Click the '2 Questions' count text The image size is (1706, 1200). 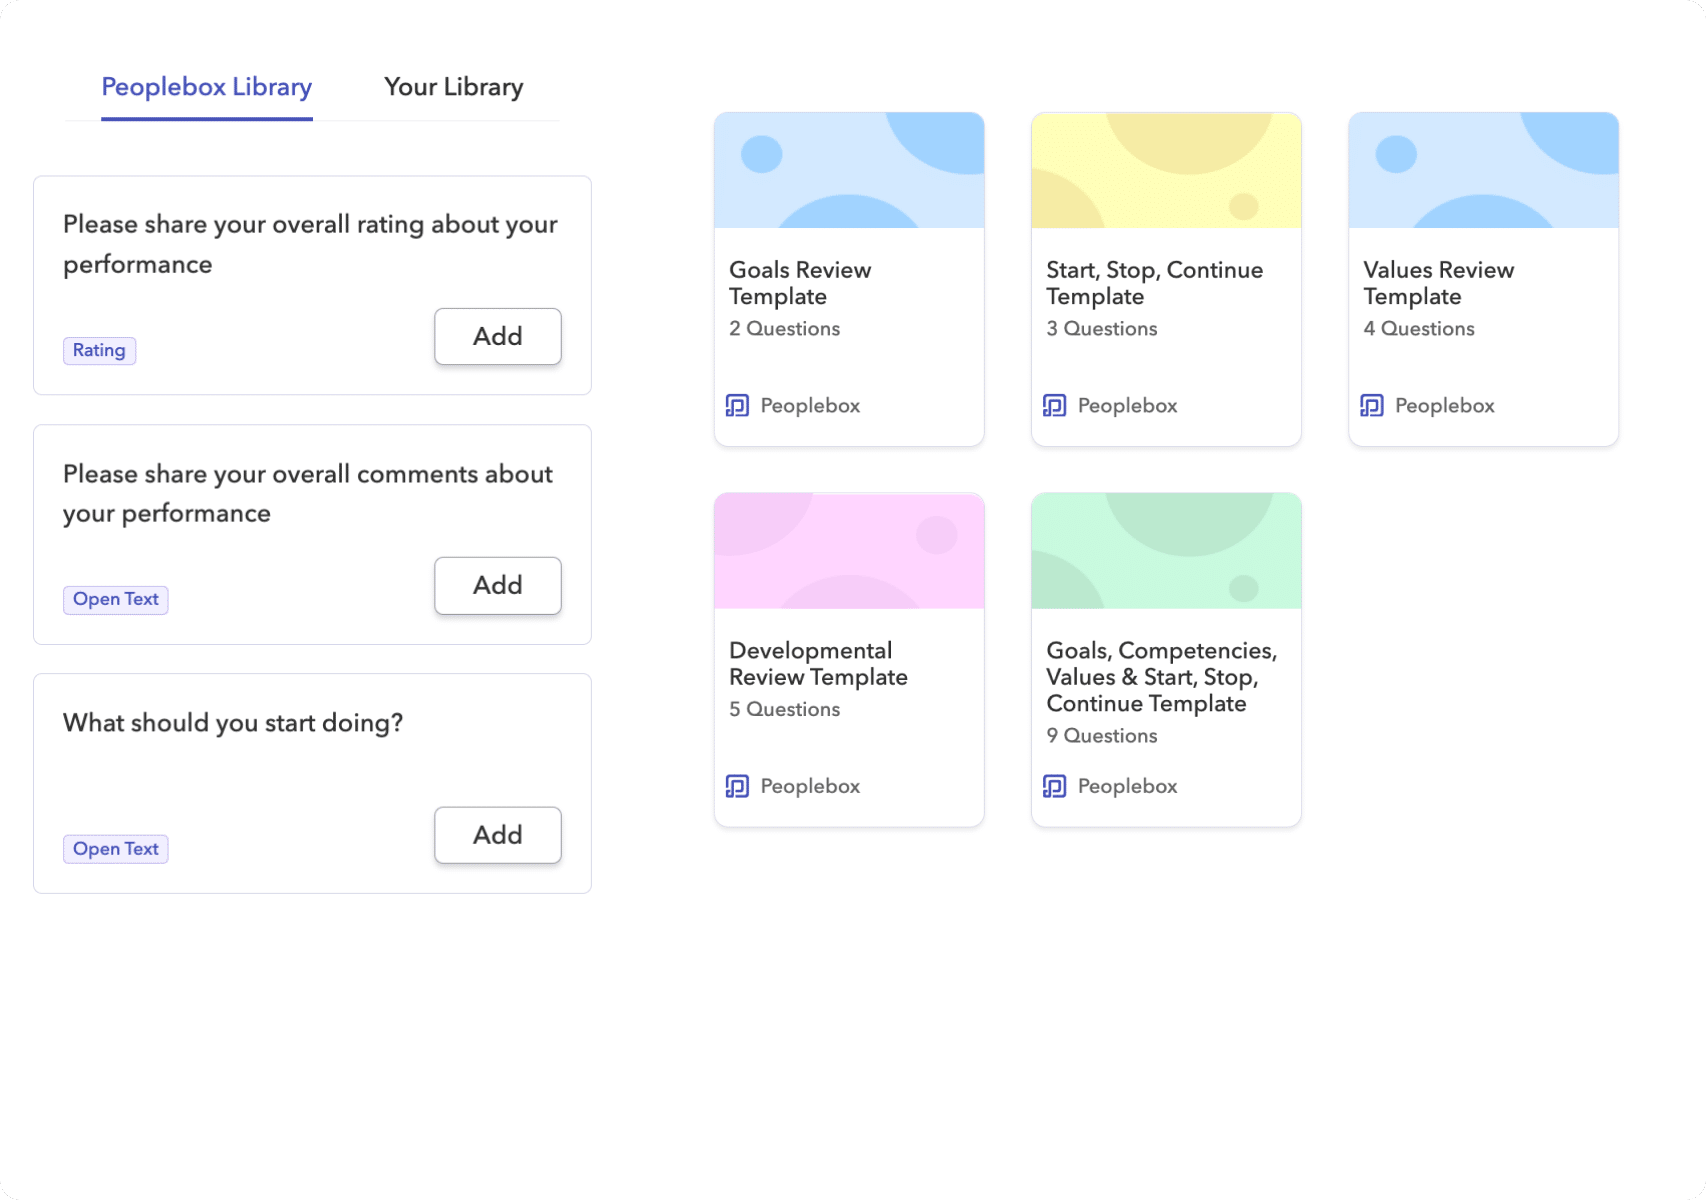[x=784, y=329]
